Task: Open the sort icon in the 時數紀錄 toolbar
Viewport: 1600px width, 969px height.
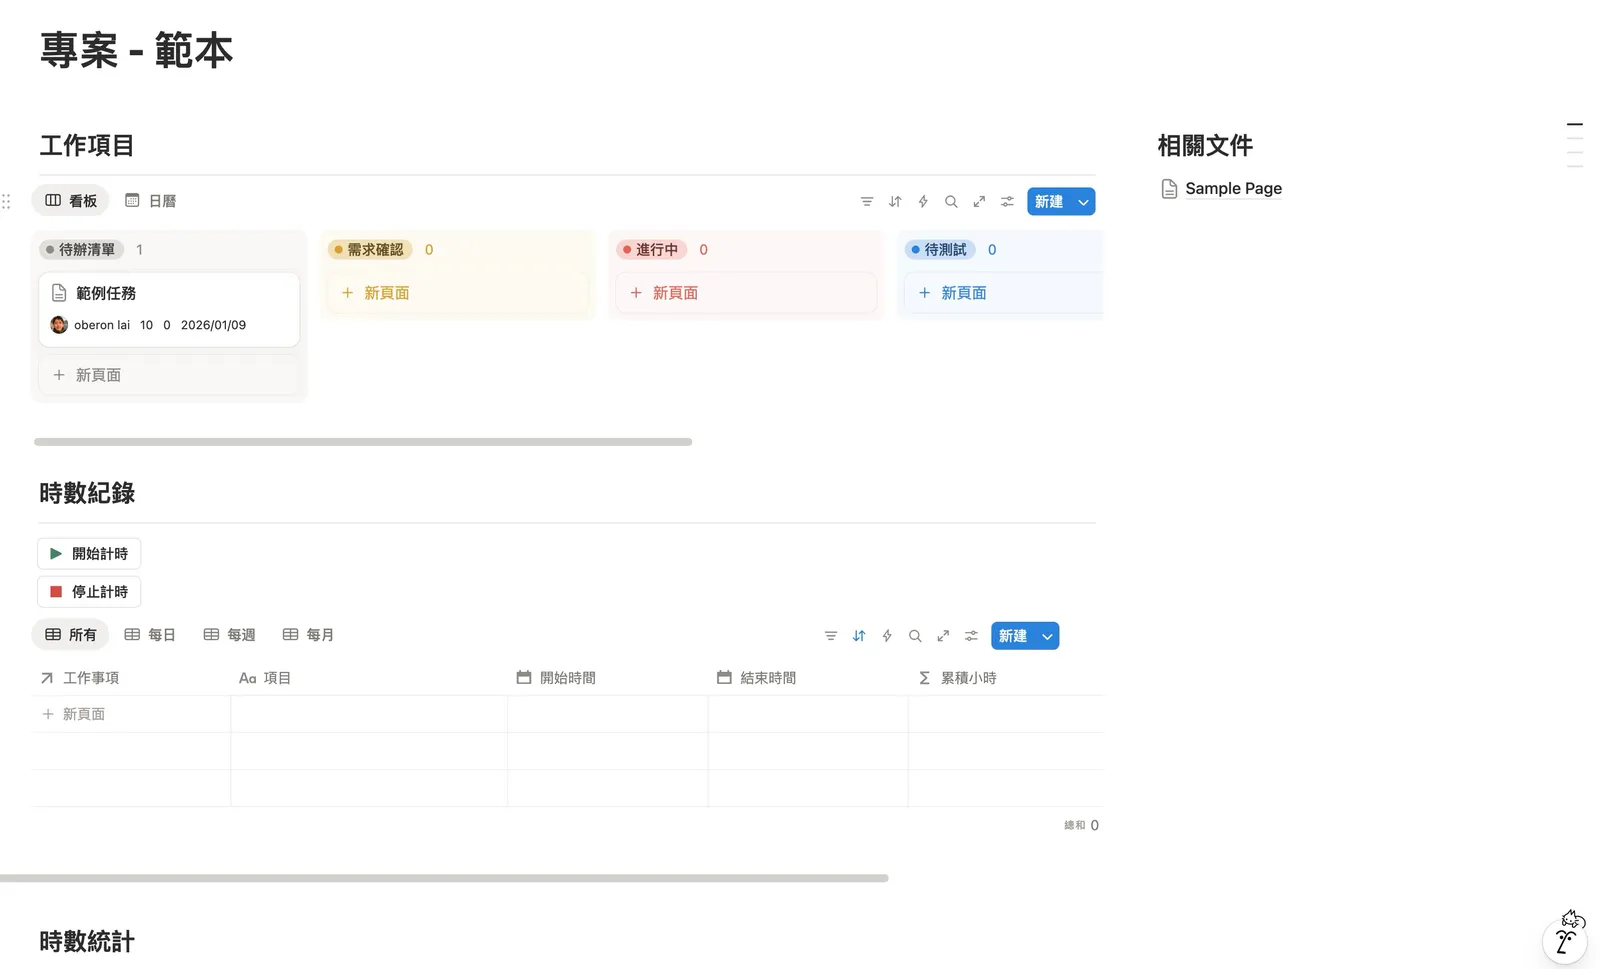Action: click(858, 635)
